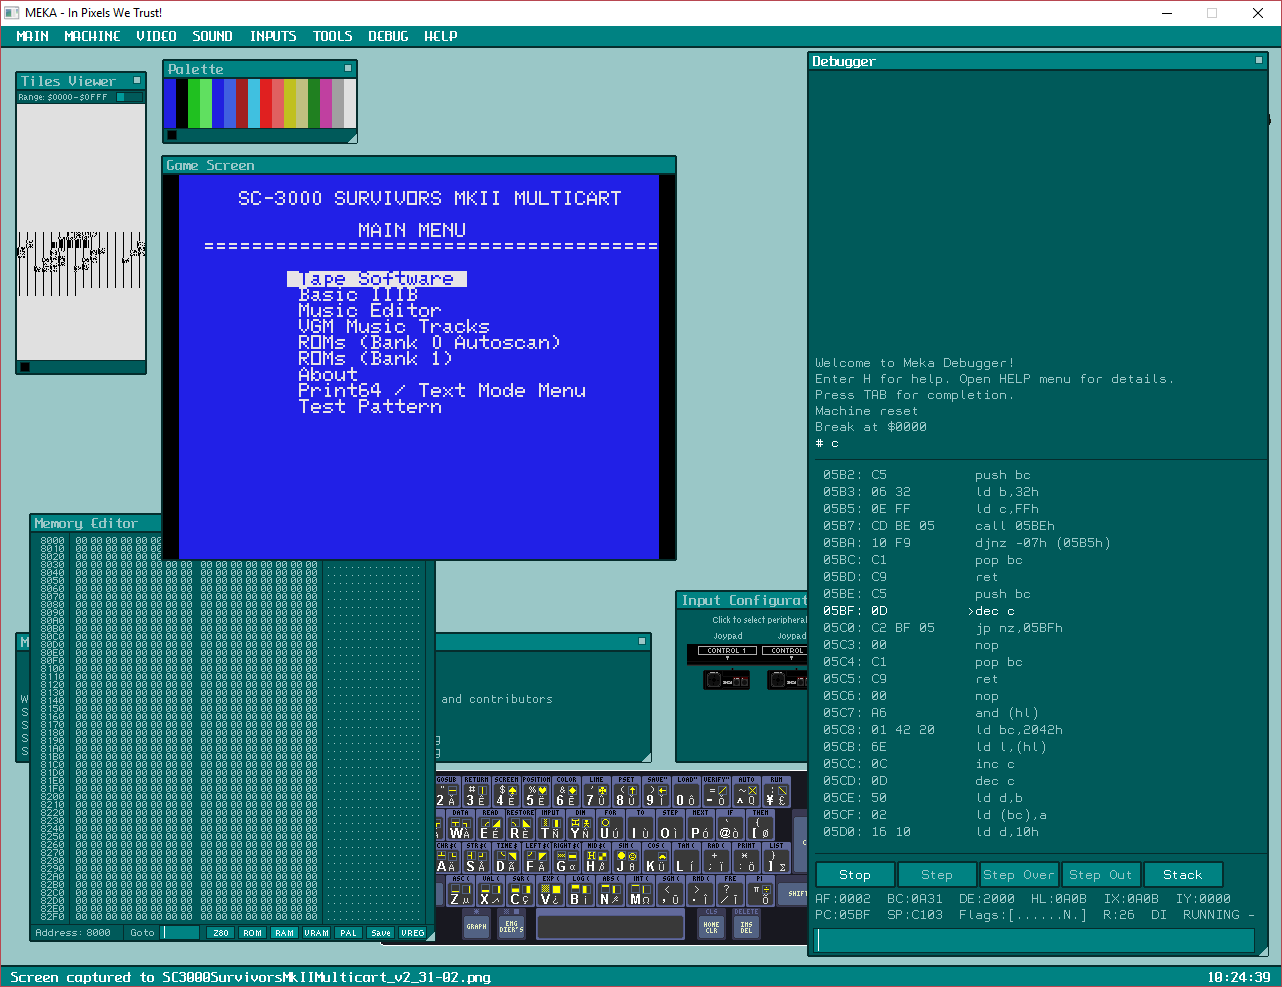Toggle the VRAM memory view
This screenshot has width=1282, height=987.
coord(316,933)
